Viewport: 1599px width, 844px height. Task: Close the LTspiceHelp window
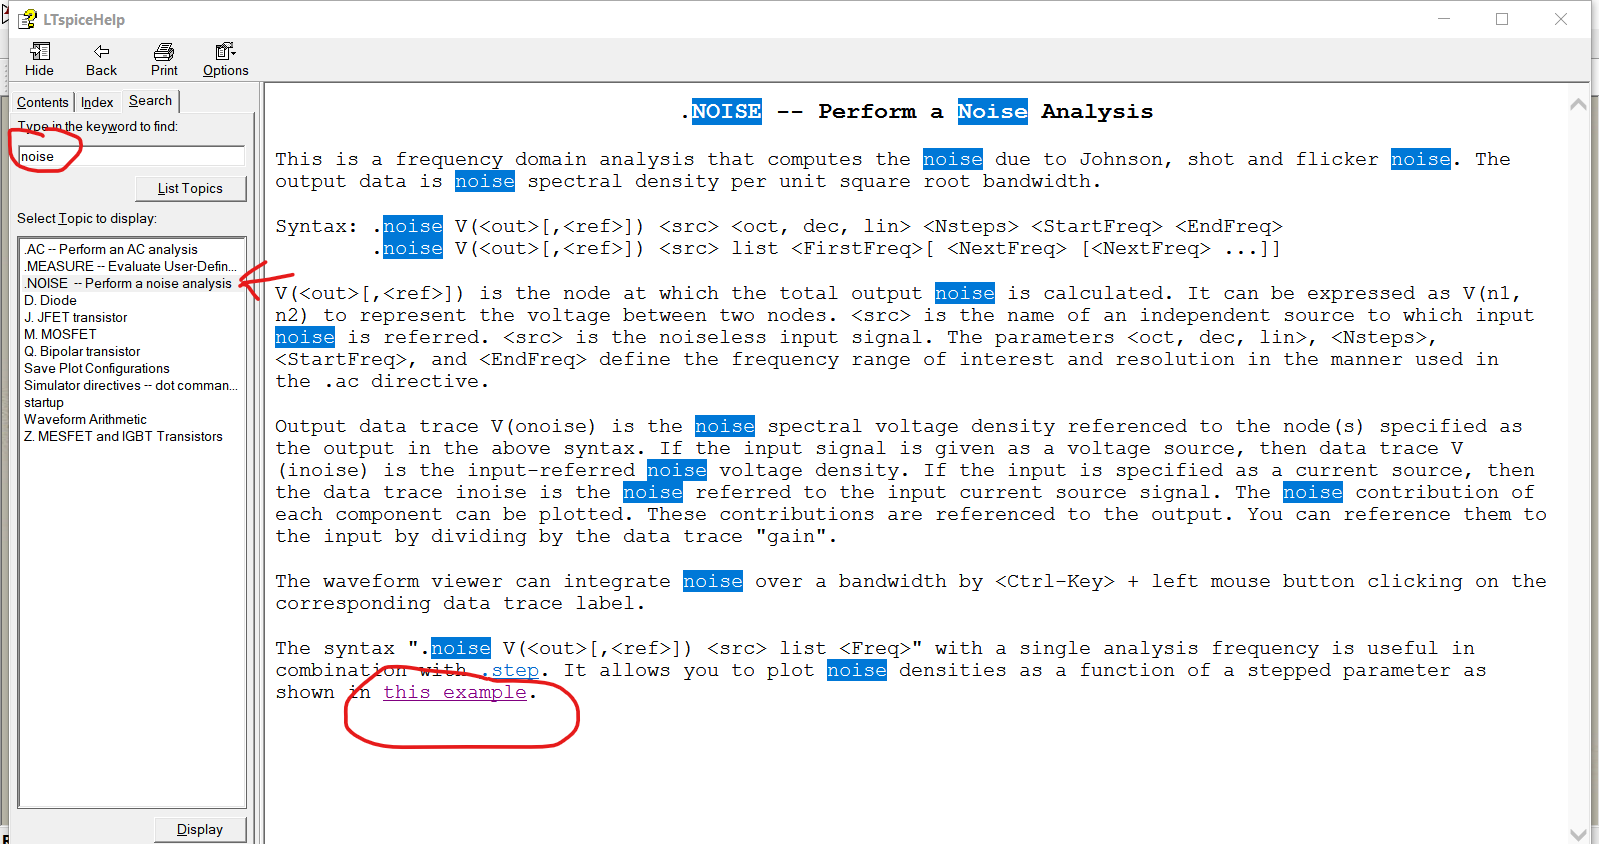pos(1561,19)
